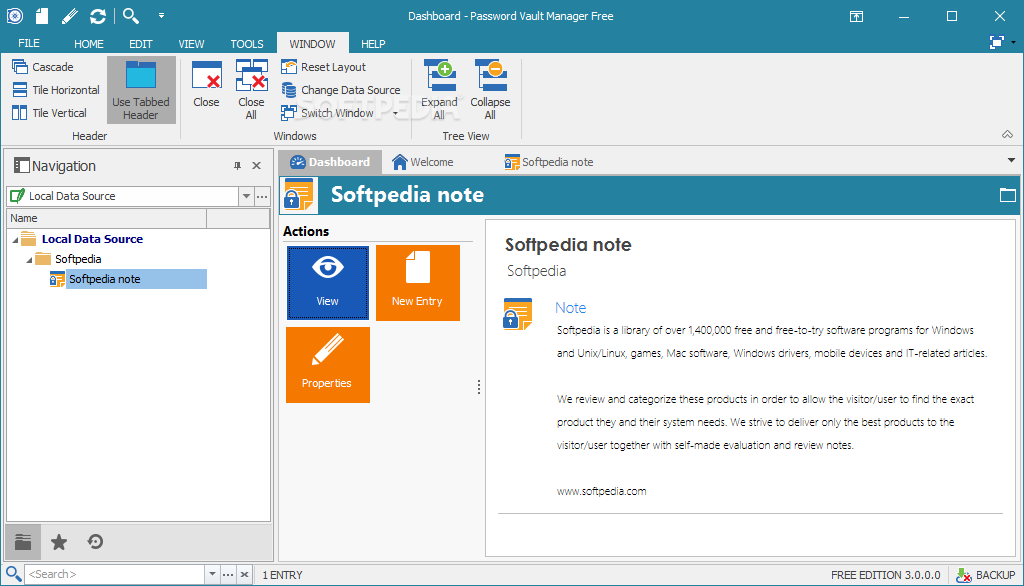Image resolution: width=1024 pixels, height=586 pixels.
Task: Open the recent history view icon
Action: [95, 542]
